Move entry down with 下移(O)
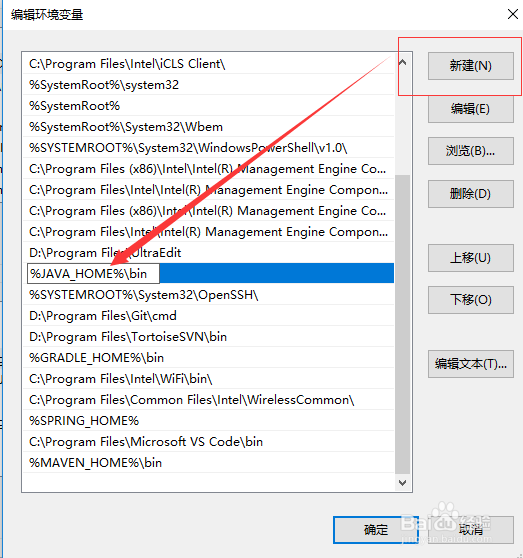523x558 pixels. [x=470, y=300]
